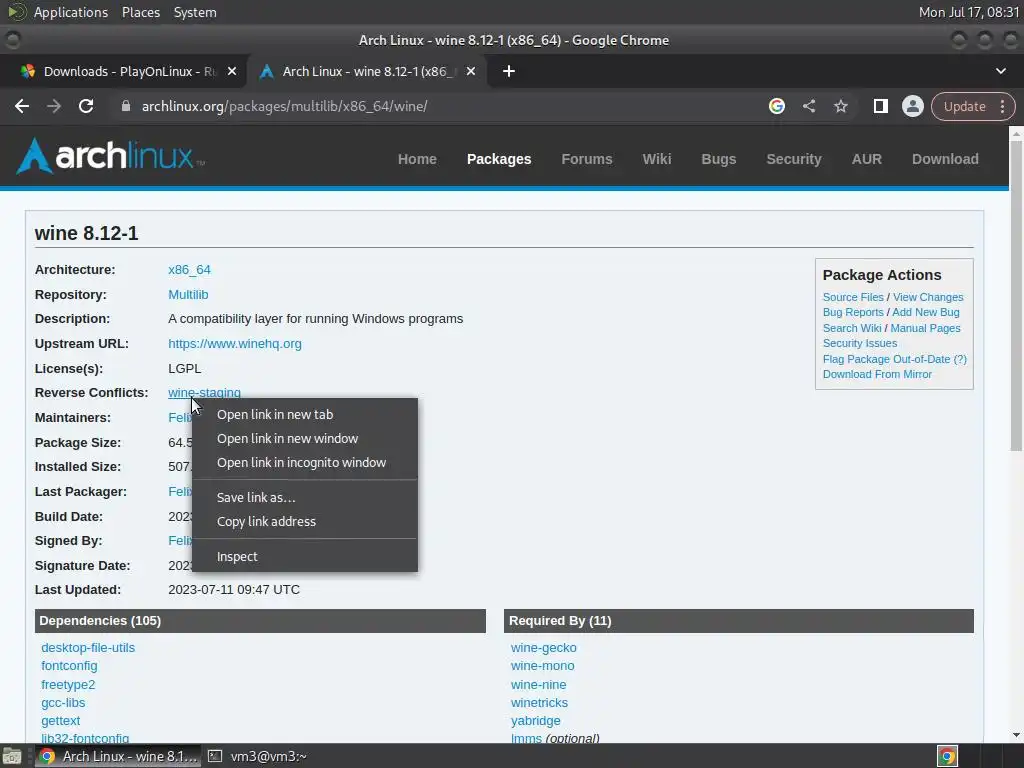Open the Wiki navigation link

[x=656, y=159]
